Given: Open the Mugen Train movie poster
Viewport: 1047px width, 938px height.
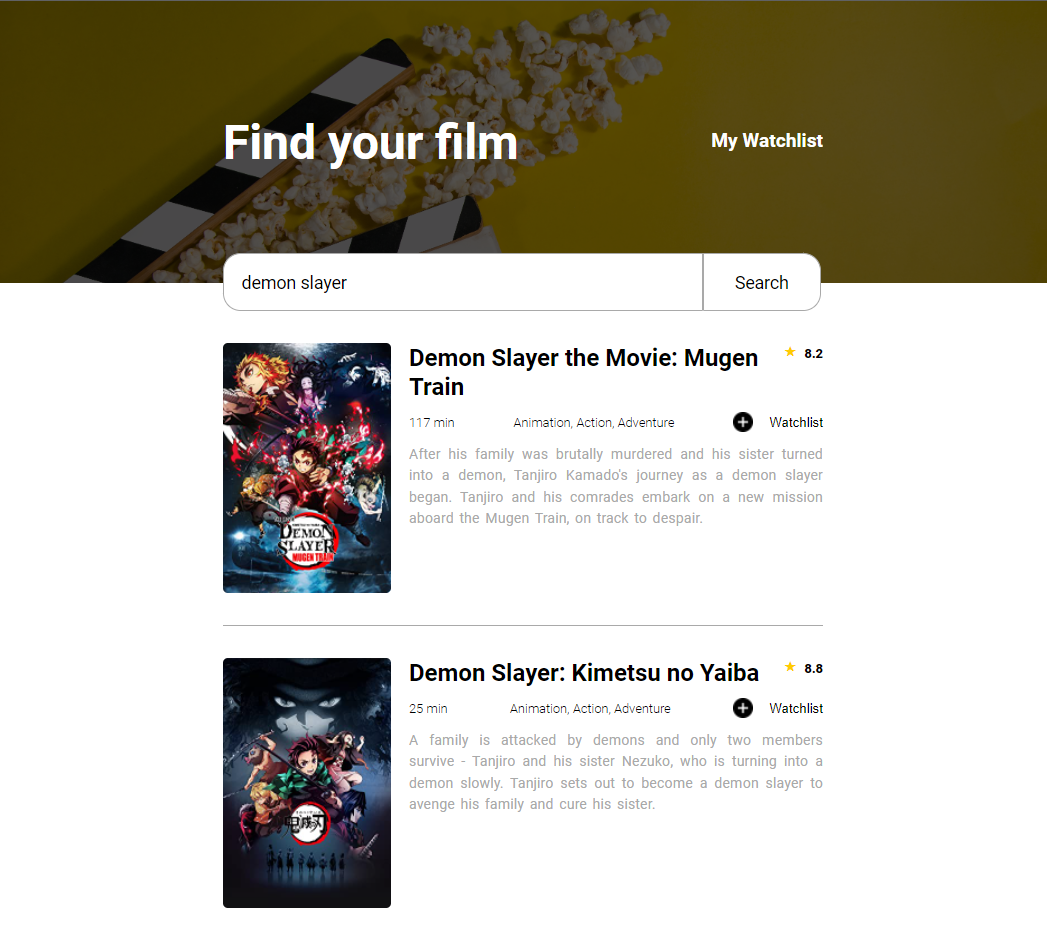Looking at the screenshot, I should point(307,468).
